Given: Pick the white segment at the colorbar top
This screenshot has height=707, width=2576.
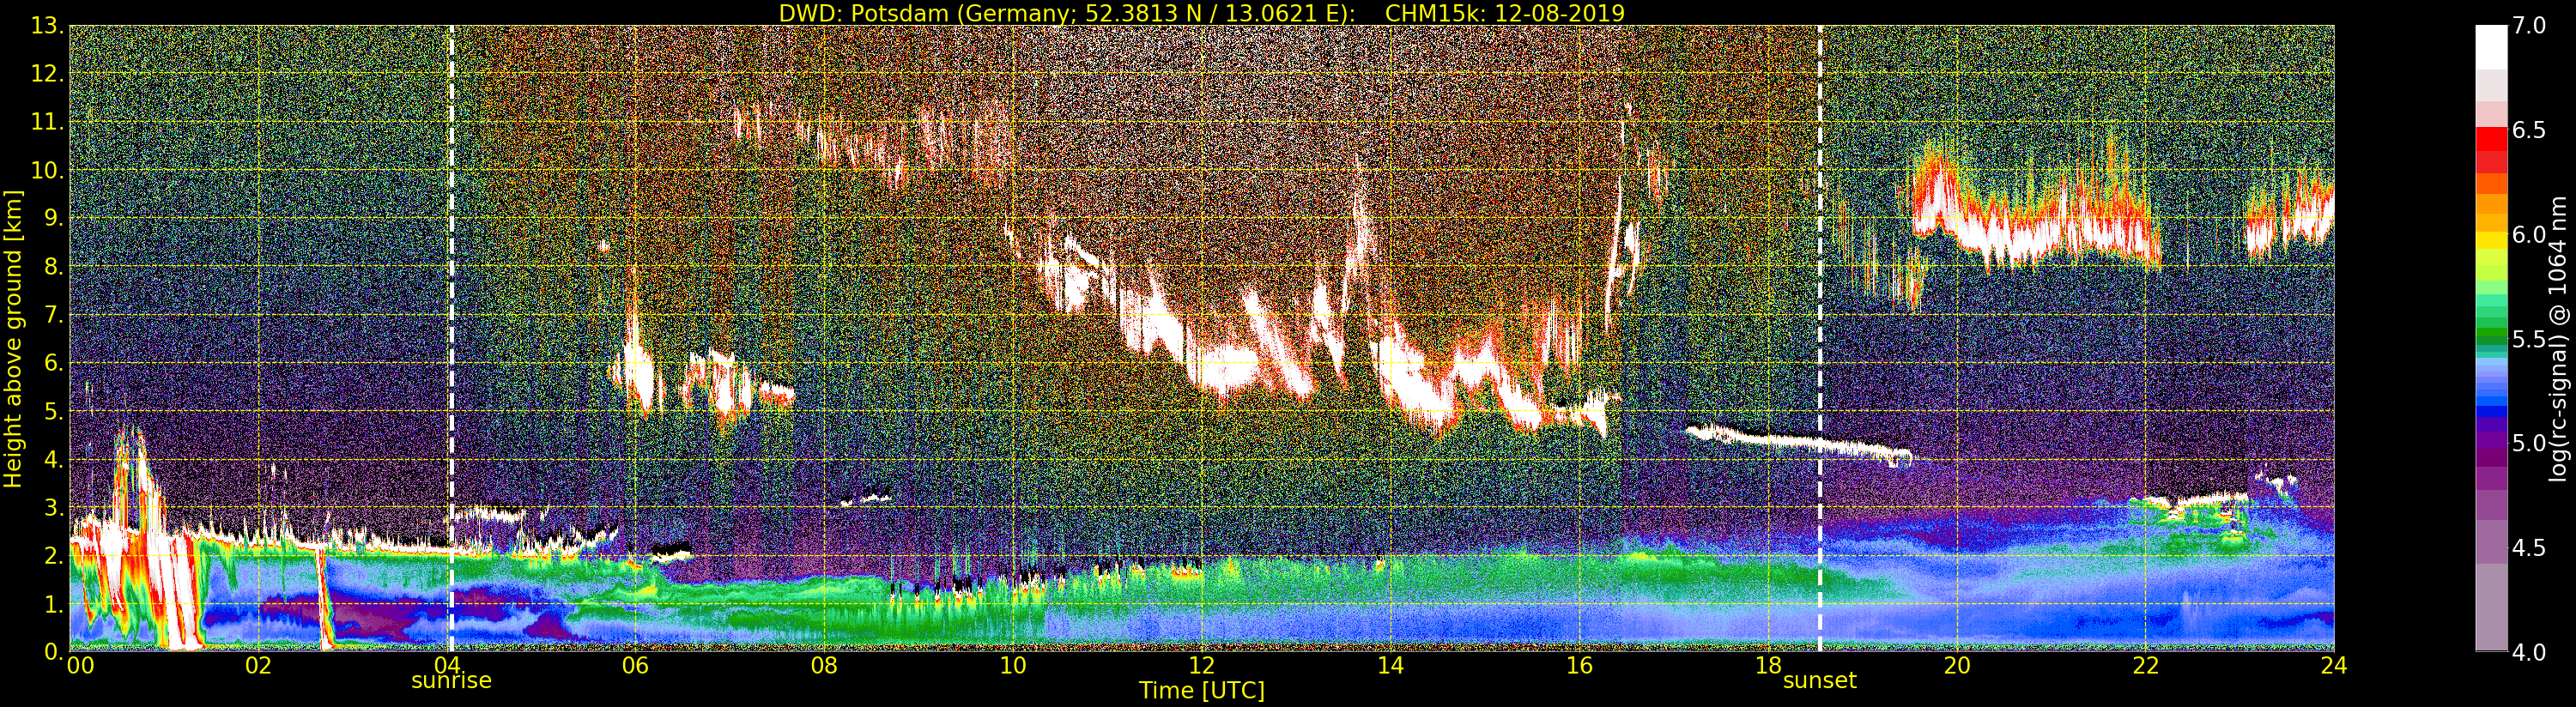Looking at the screenshot, I should tap(2491, 47).
